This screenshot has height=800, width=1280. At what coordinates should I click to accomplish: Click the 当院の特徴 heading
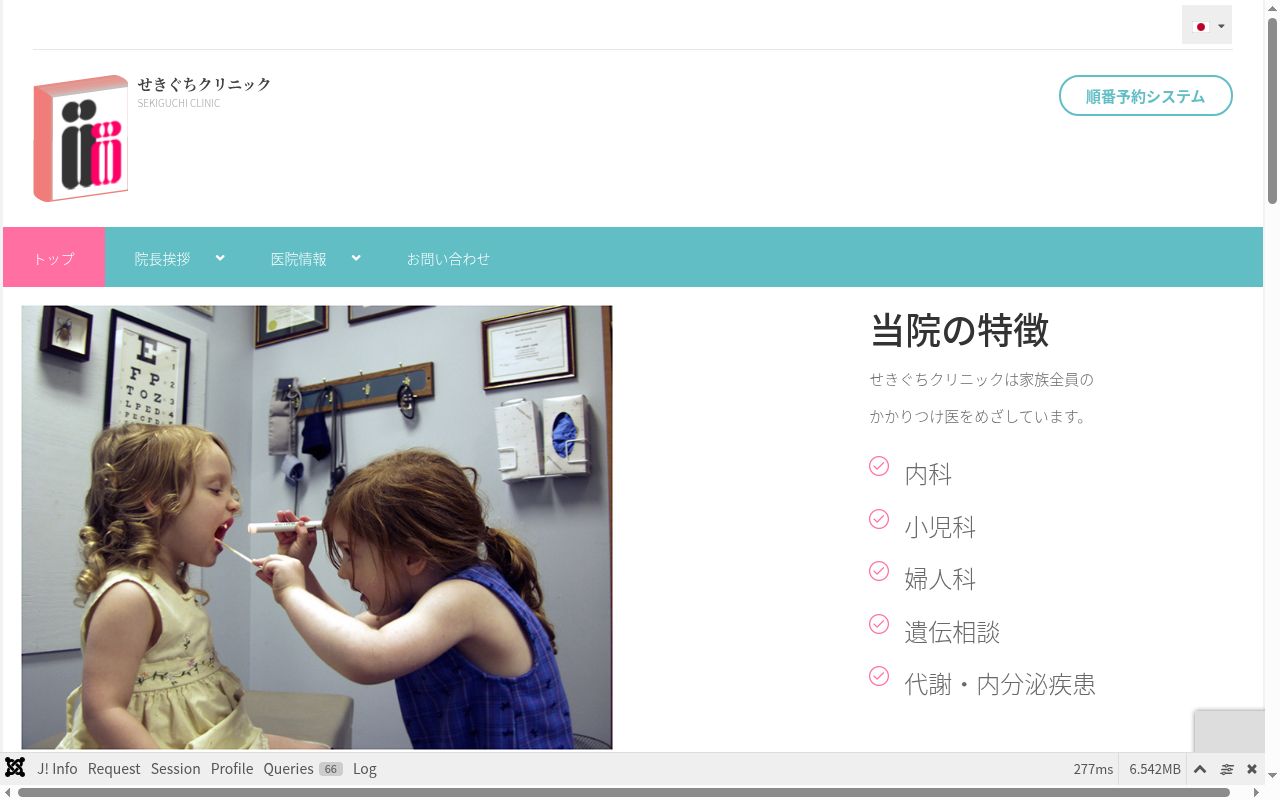960,330
